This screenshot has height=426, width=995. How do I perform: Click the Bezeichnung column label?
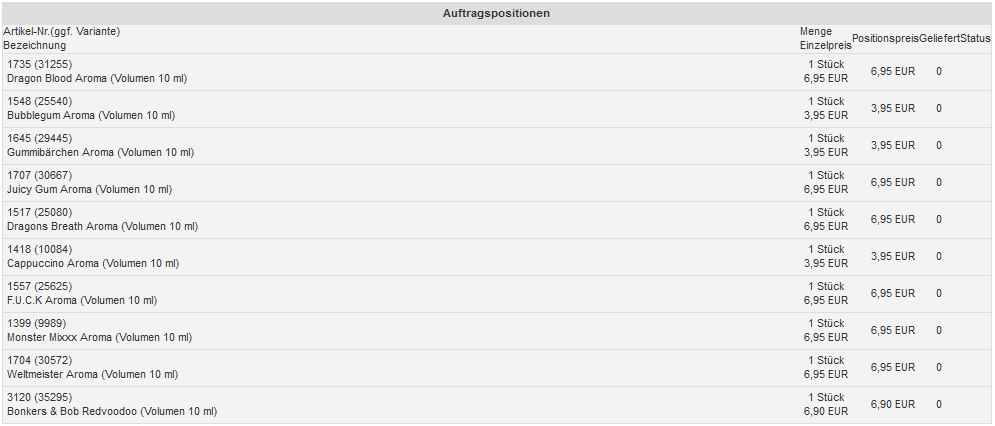35,45
